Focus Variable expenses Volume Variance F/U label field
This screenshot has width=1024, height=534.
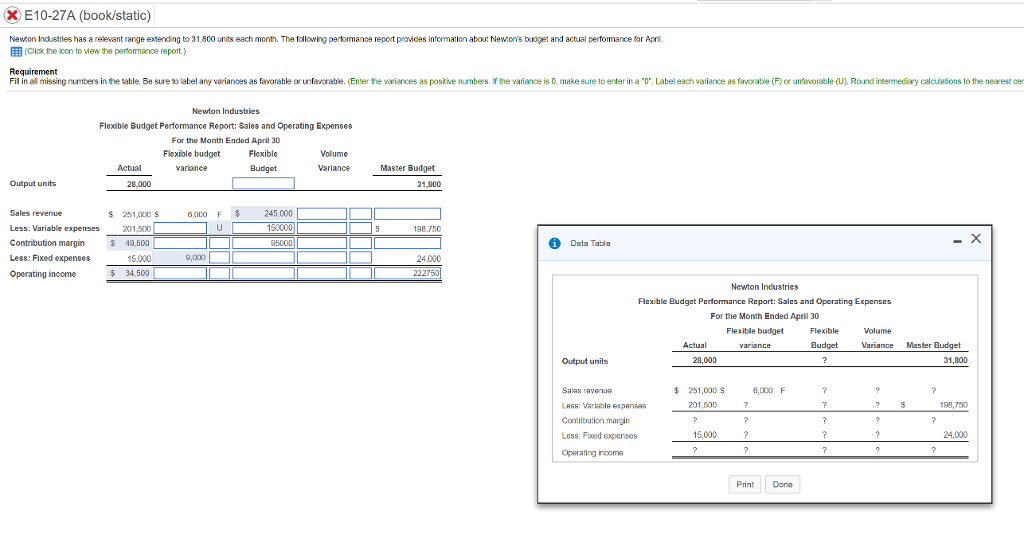point(360,228)
